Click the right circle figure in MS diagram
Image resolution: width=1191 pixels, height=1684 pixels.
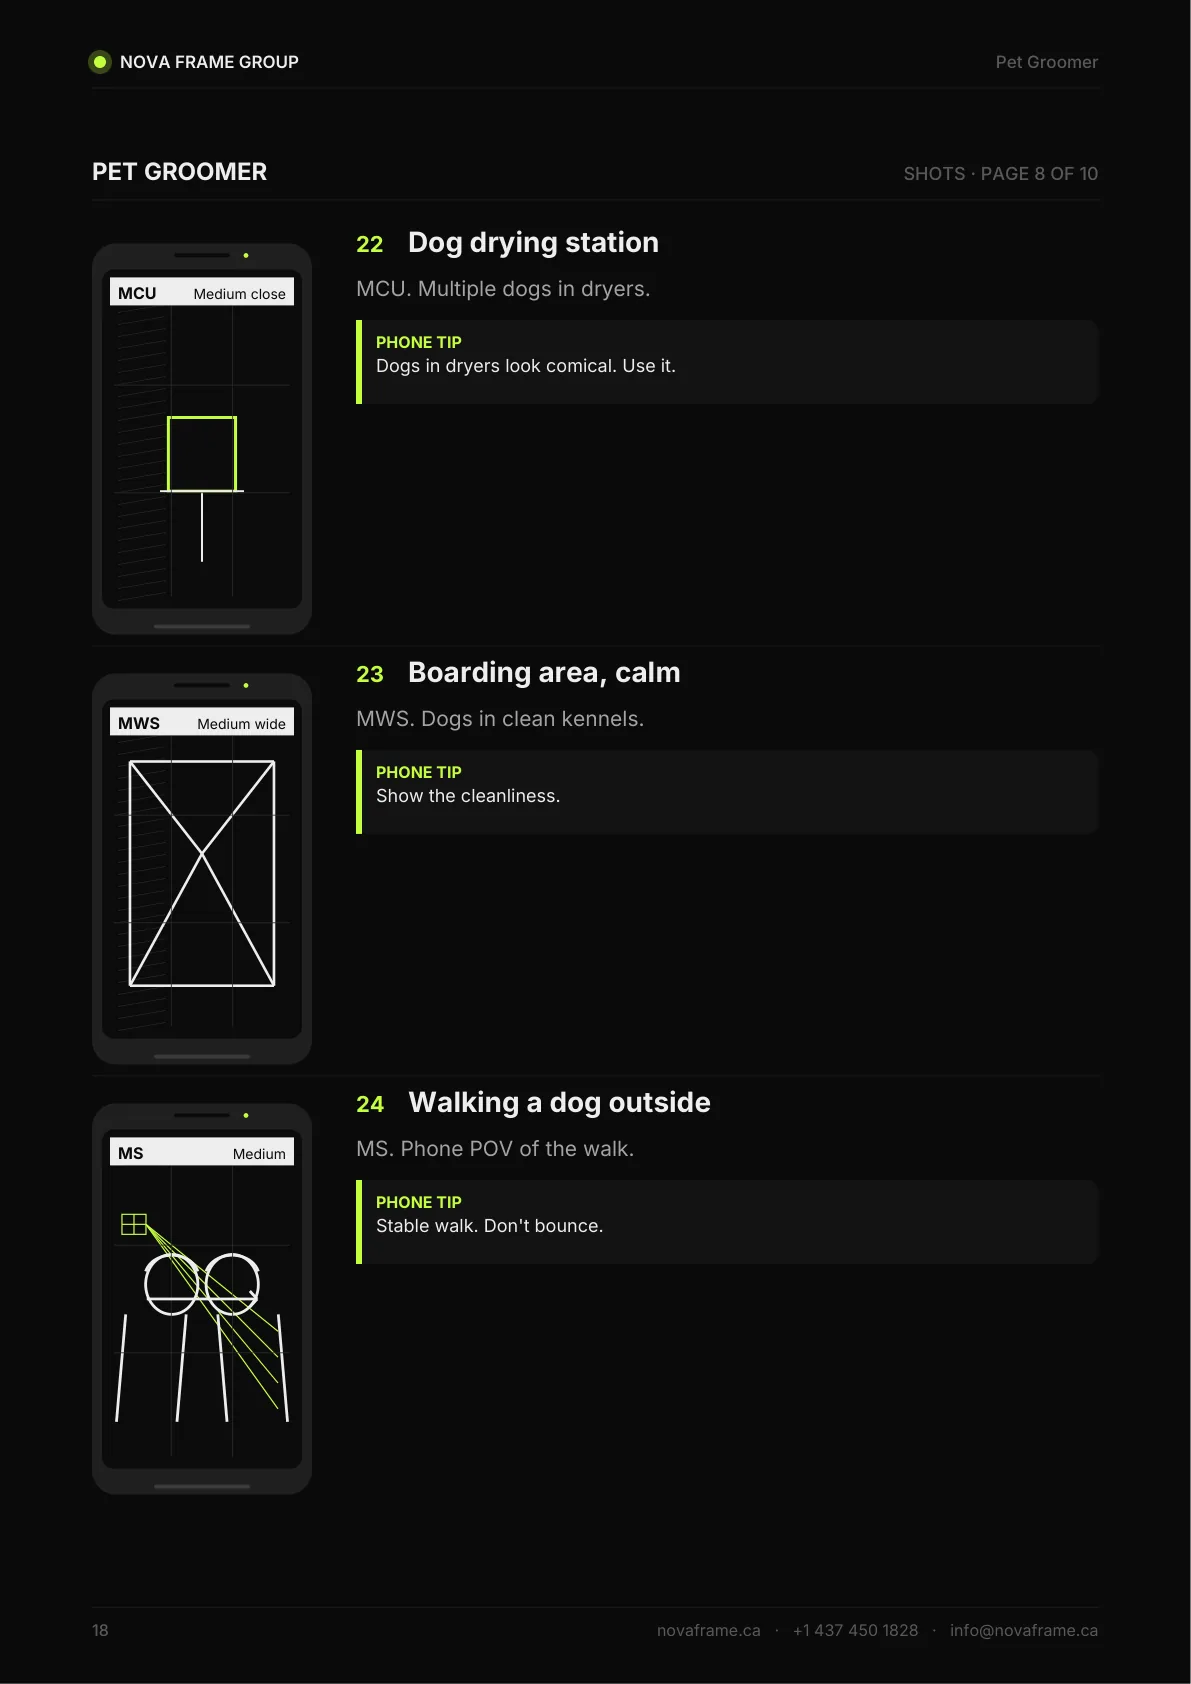(233, 1284)
